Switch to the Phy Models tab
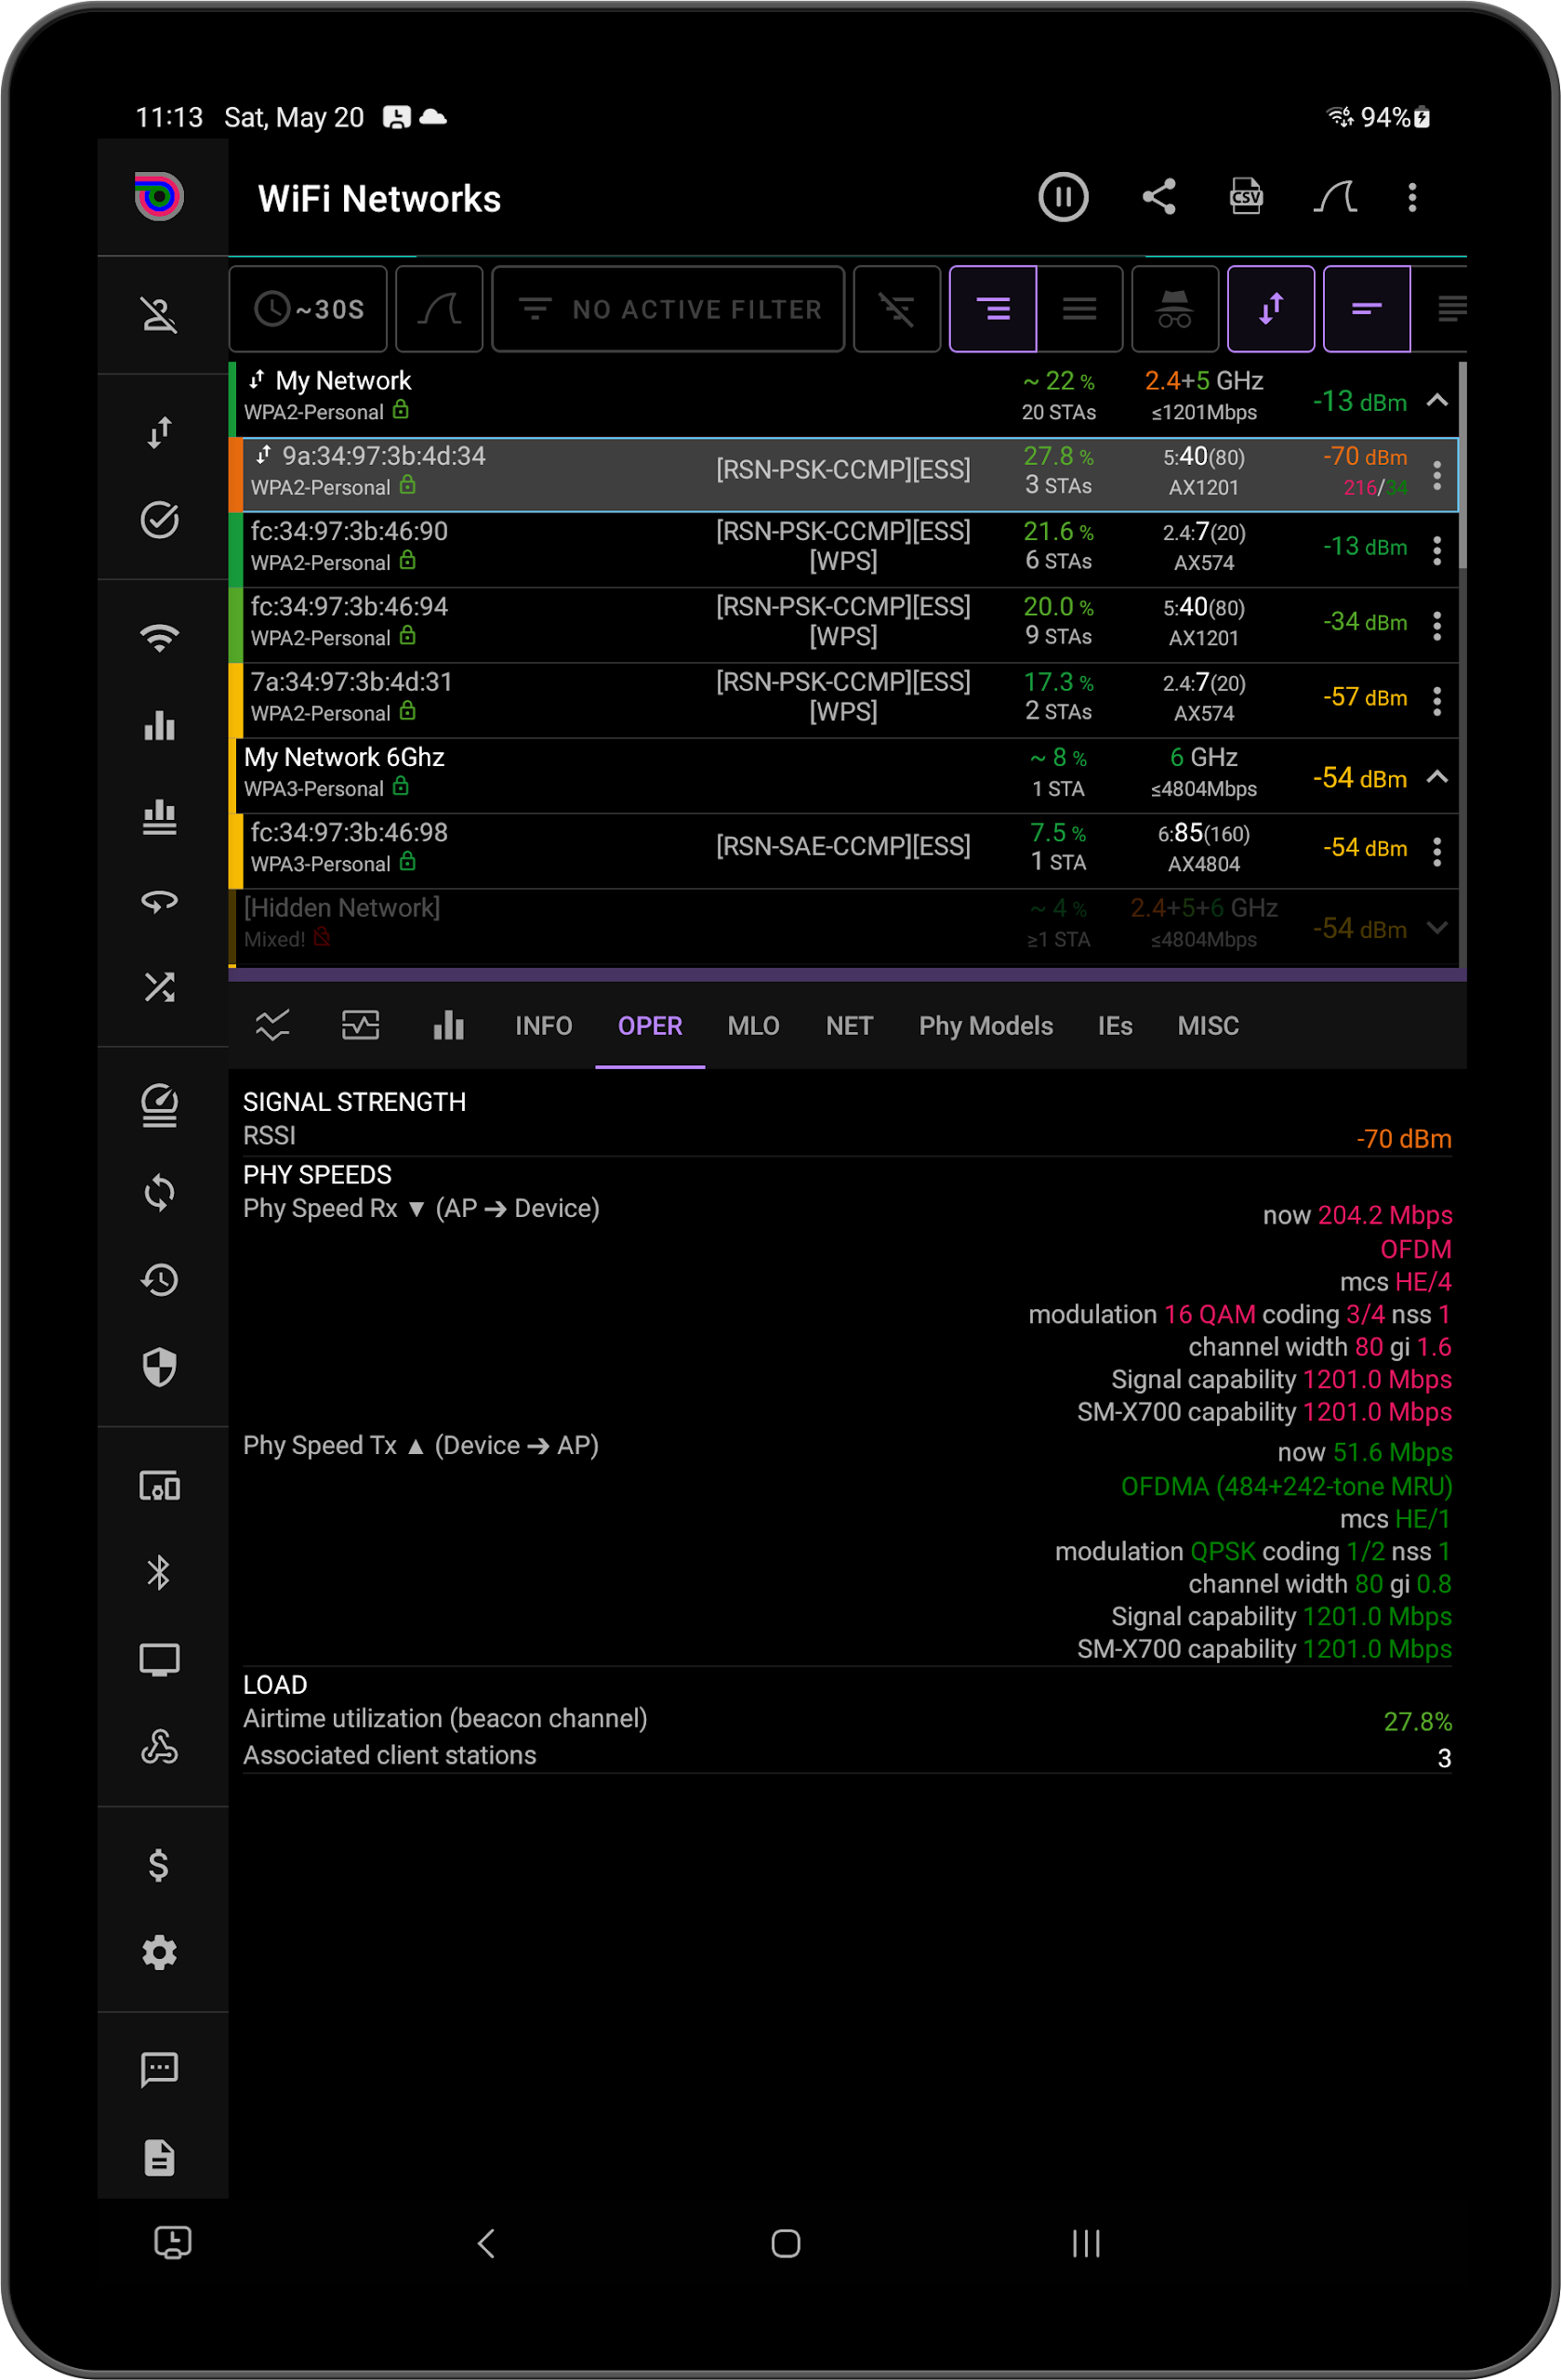This screenshot has width=1561, height=2380. [986, 1026]
